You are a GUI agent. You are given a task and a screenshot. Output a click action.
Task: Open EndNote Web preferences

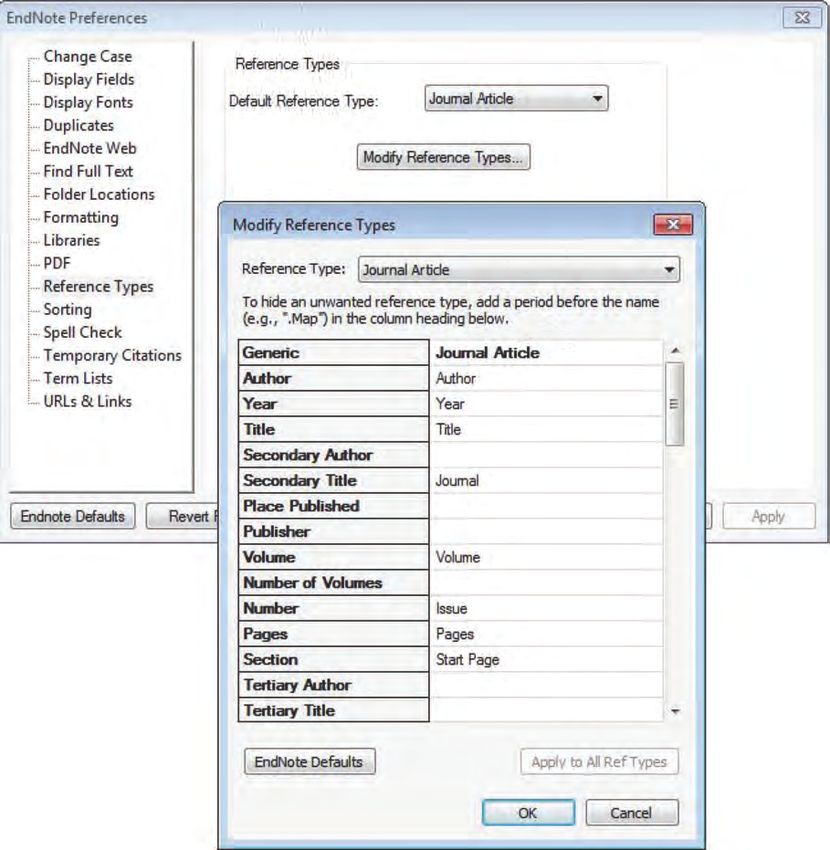coord(89,149)
